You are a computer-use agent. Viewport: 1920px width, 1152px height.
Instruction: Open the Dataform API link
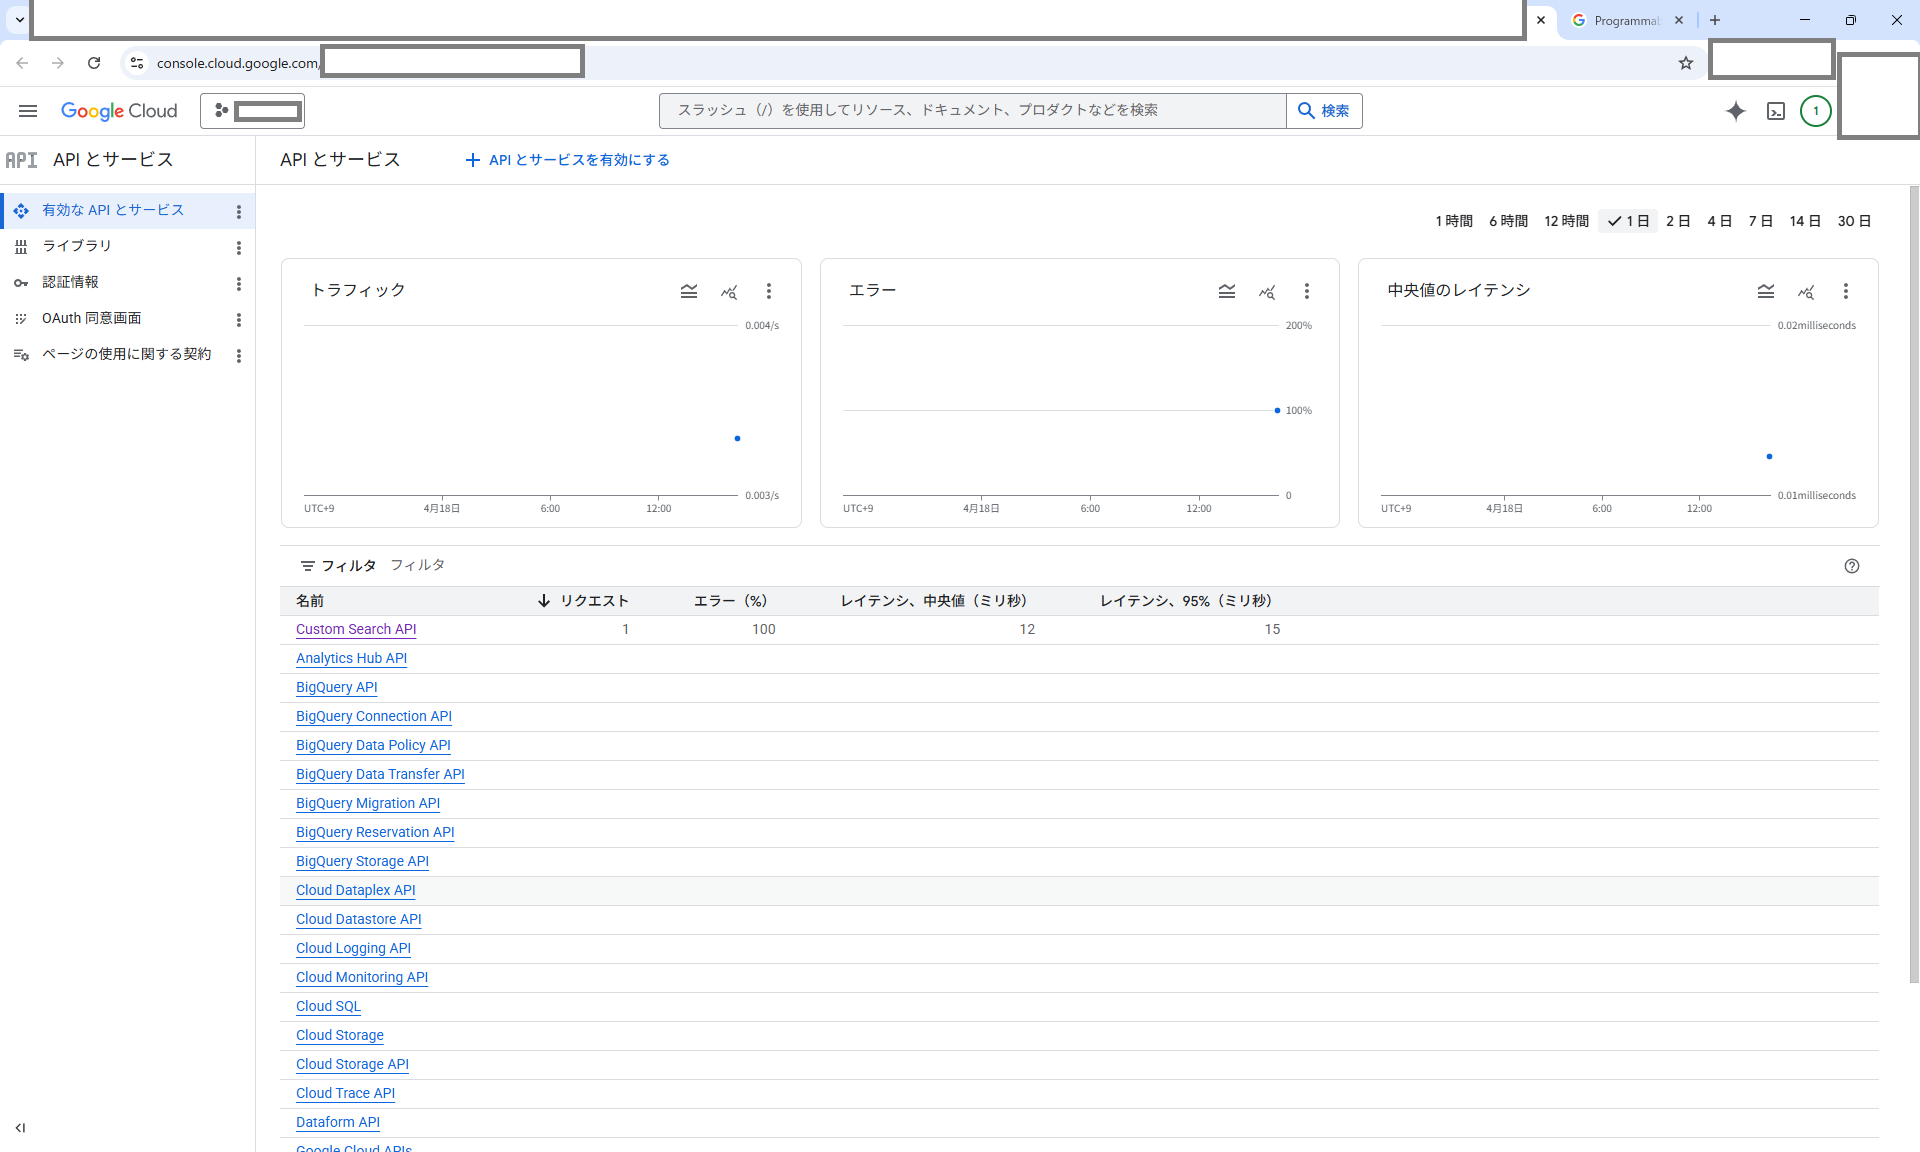[338, 1122]
